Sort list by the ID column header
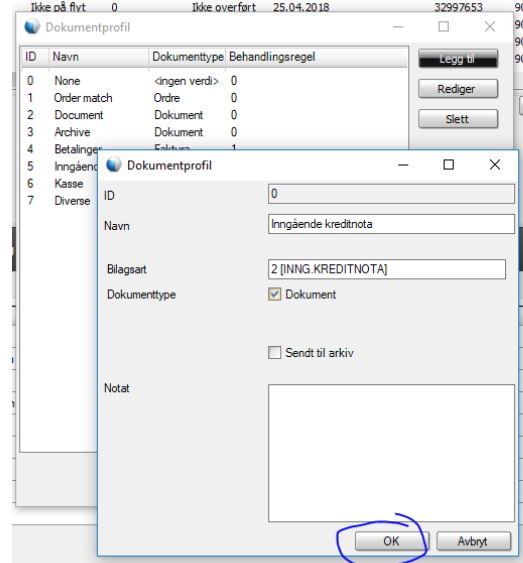Viewport: 523px width, 563px height. pyautogui.click(x=35, y=57)
